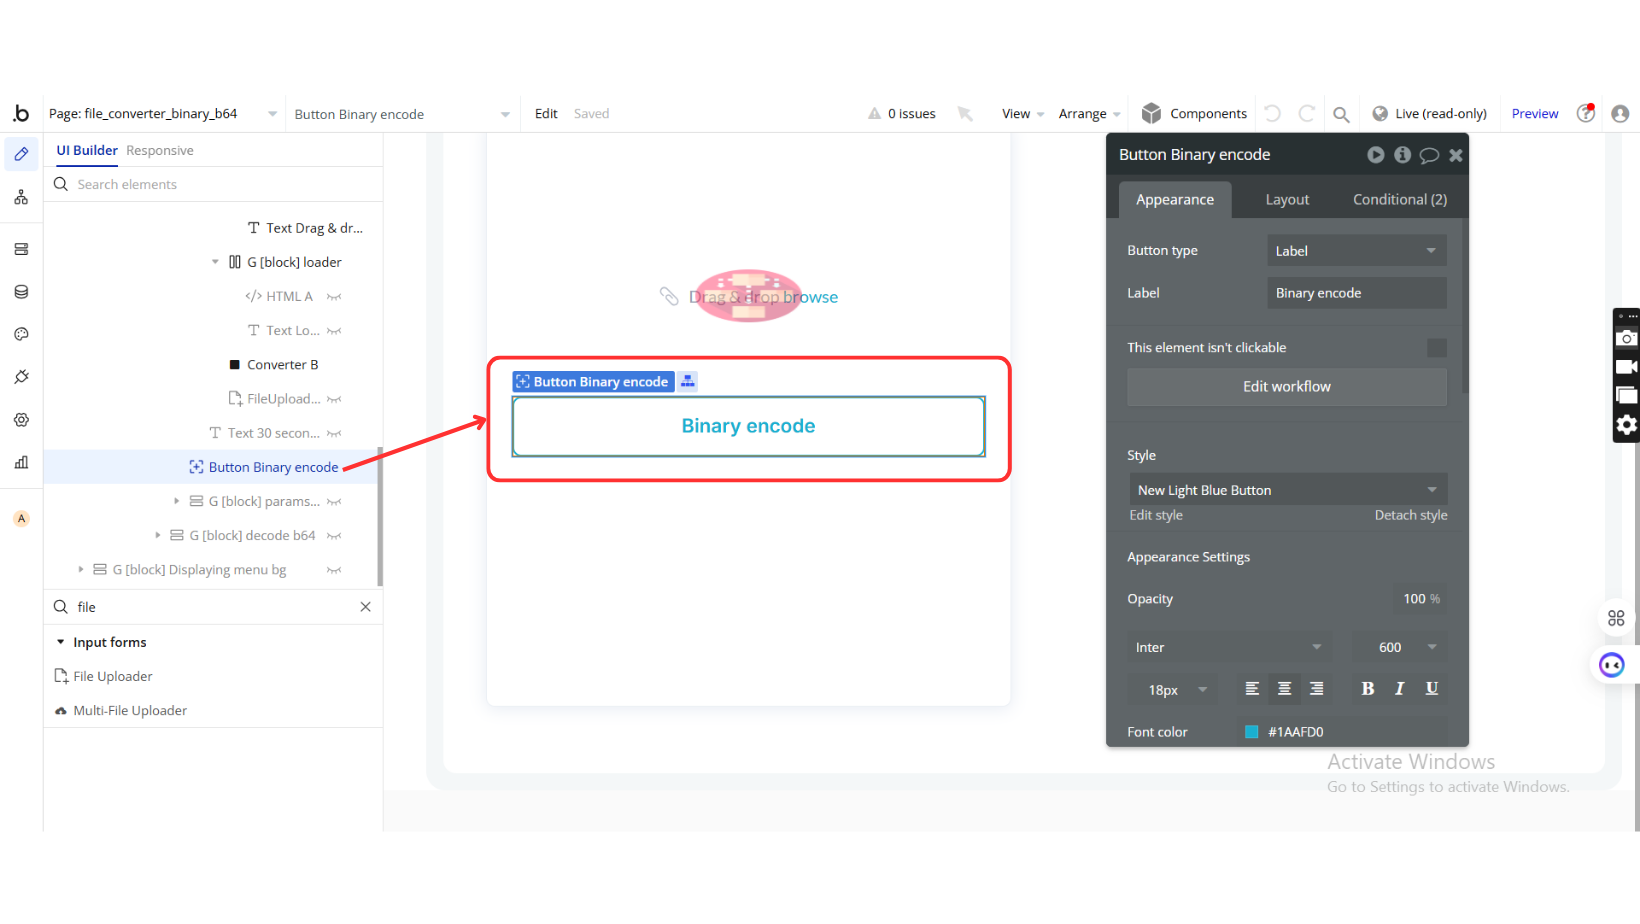Select the Appearance tab
The image size is (1640, 924).
pos(1175,200)
